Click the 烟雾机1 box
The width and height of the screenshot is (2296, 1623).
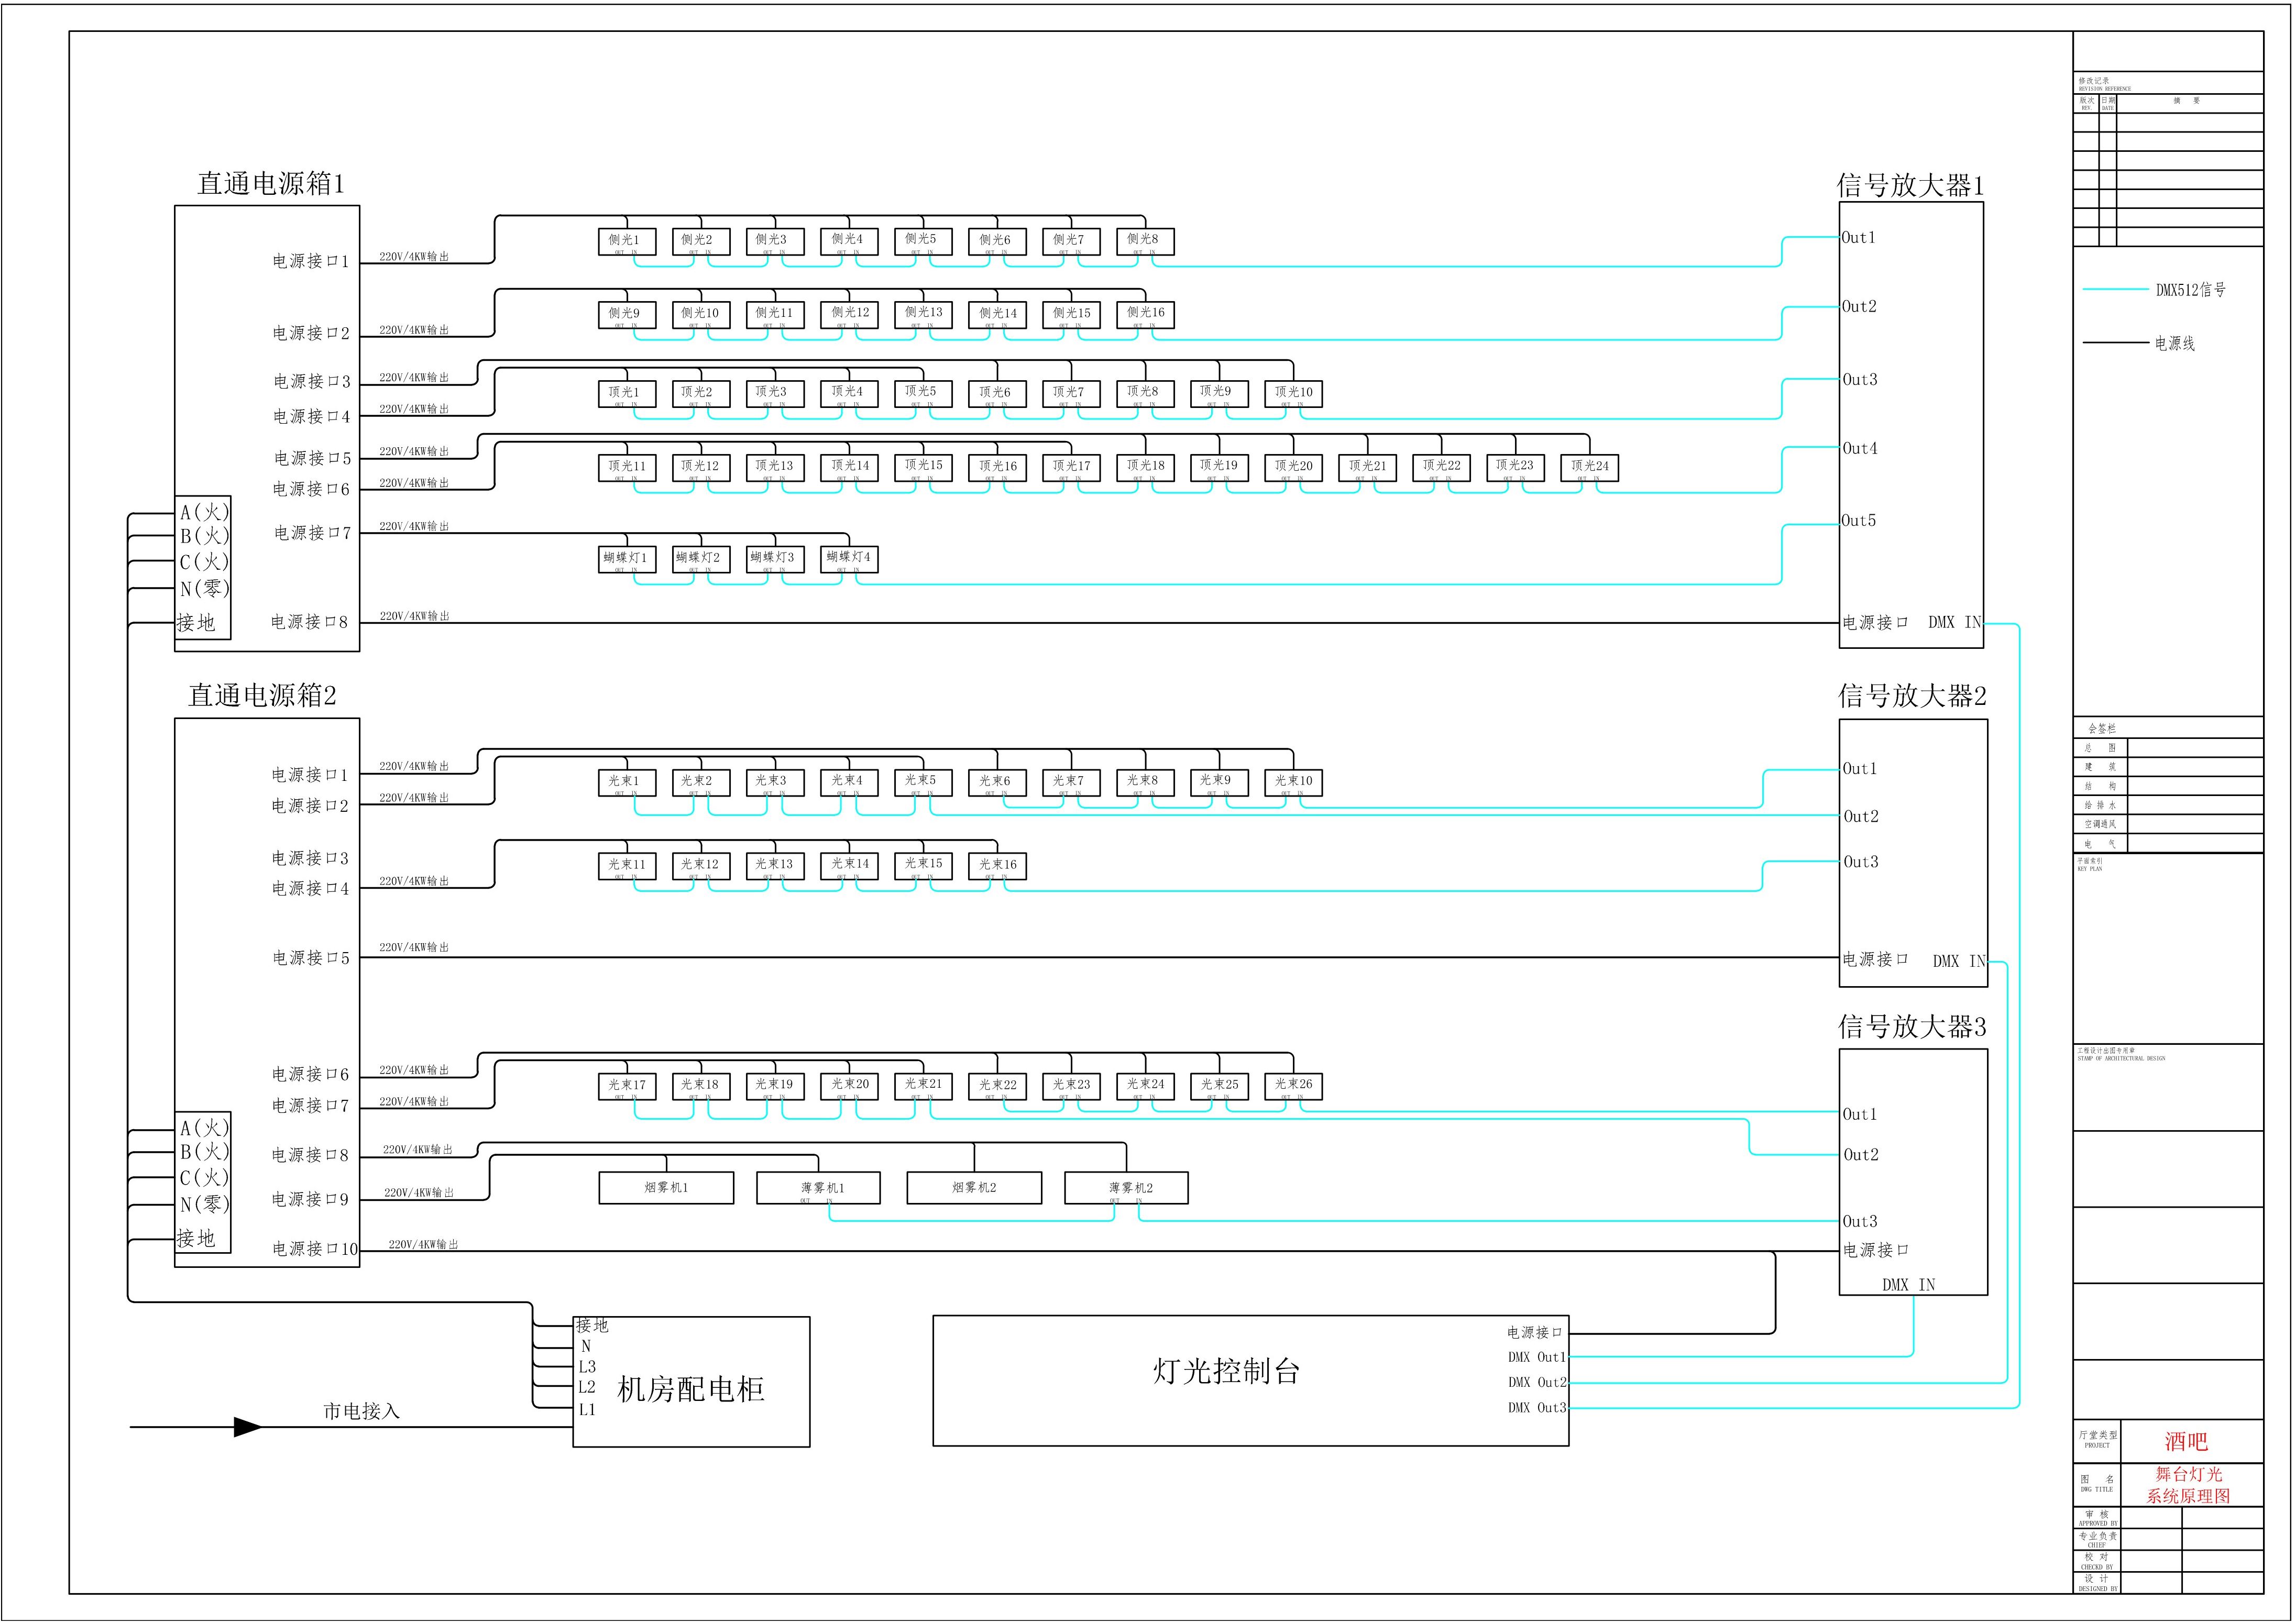[666, 1188]
